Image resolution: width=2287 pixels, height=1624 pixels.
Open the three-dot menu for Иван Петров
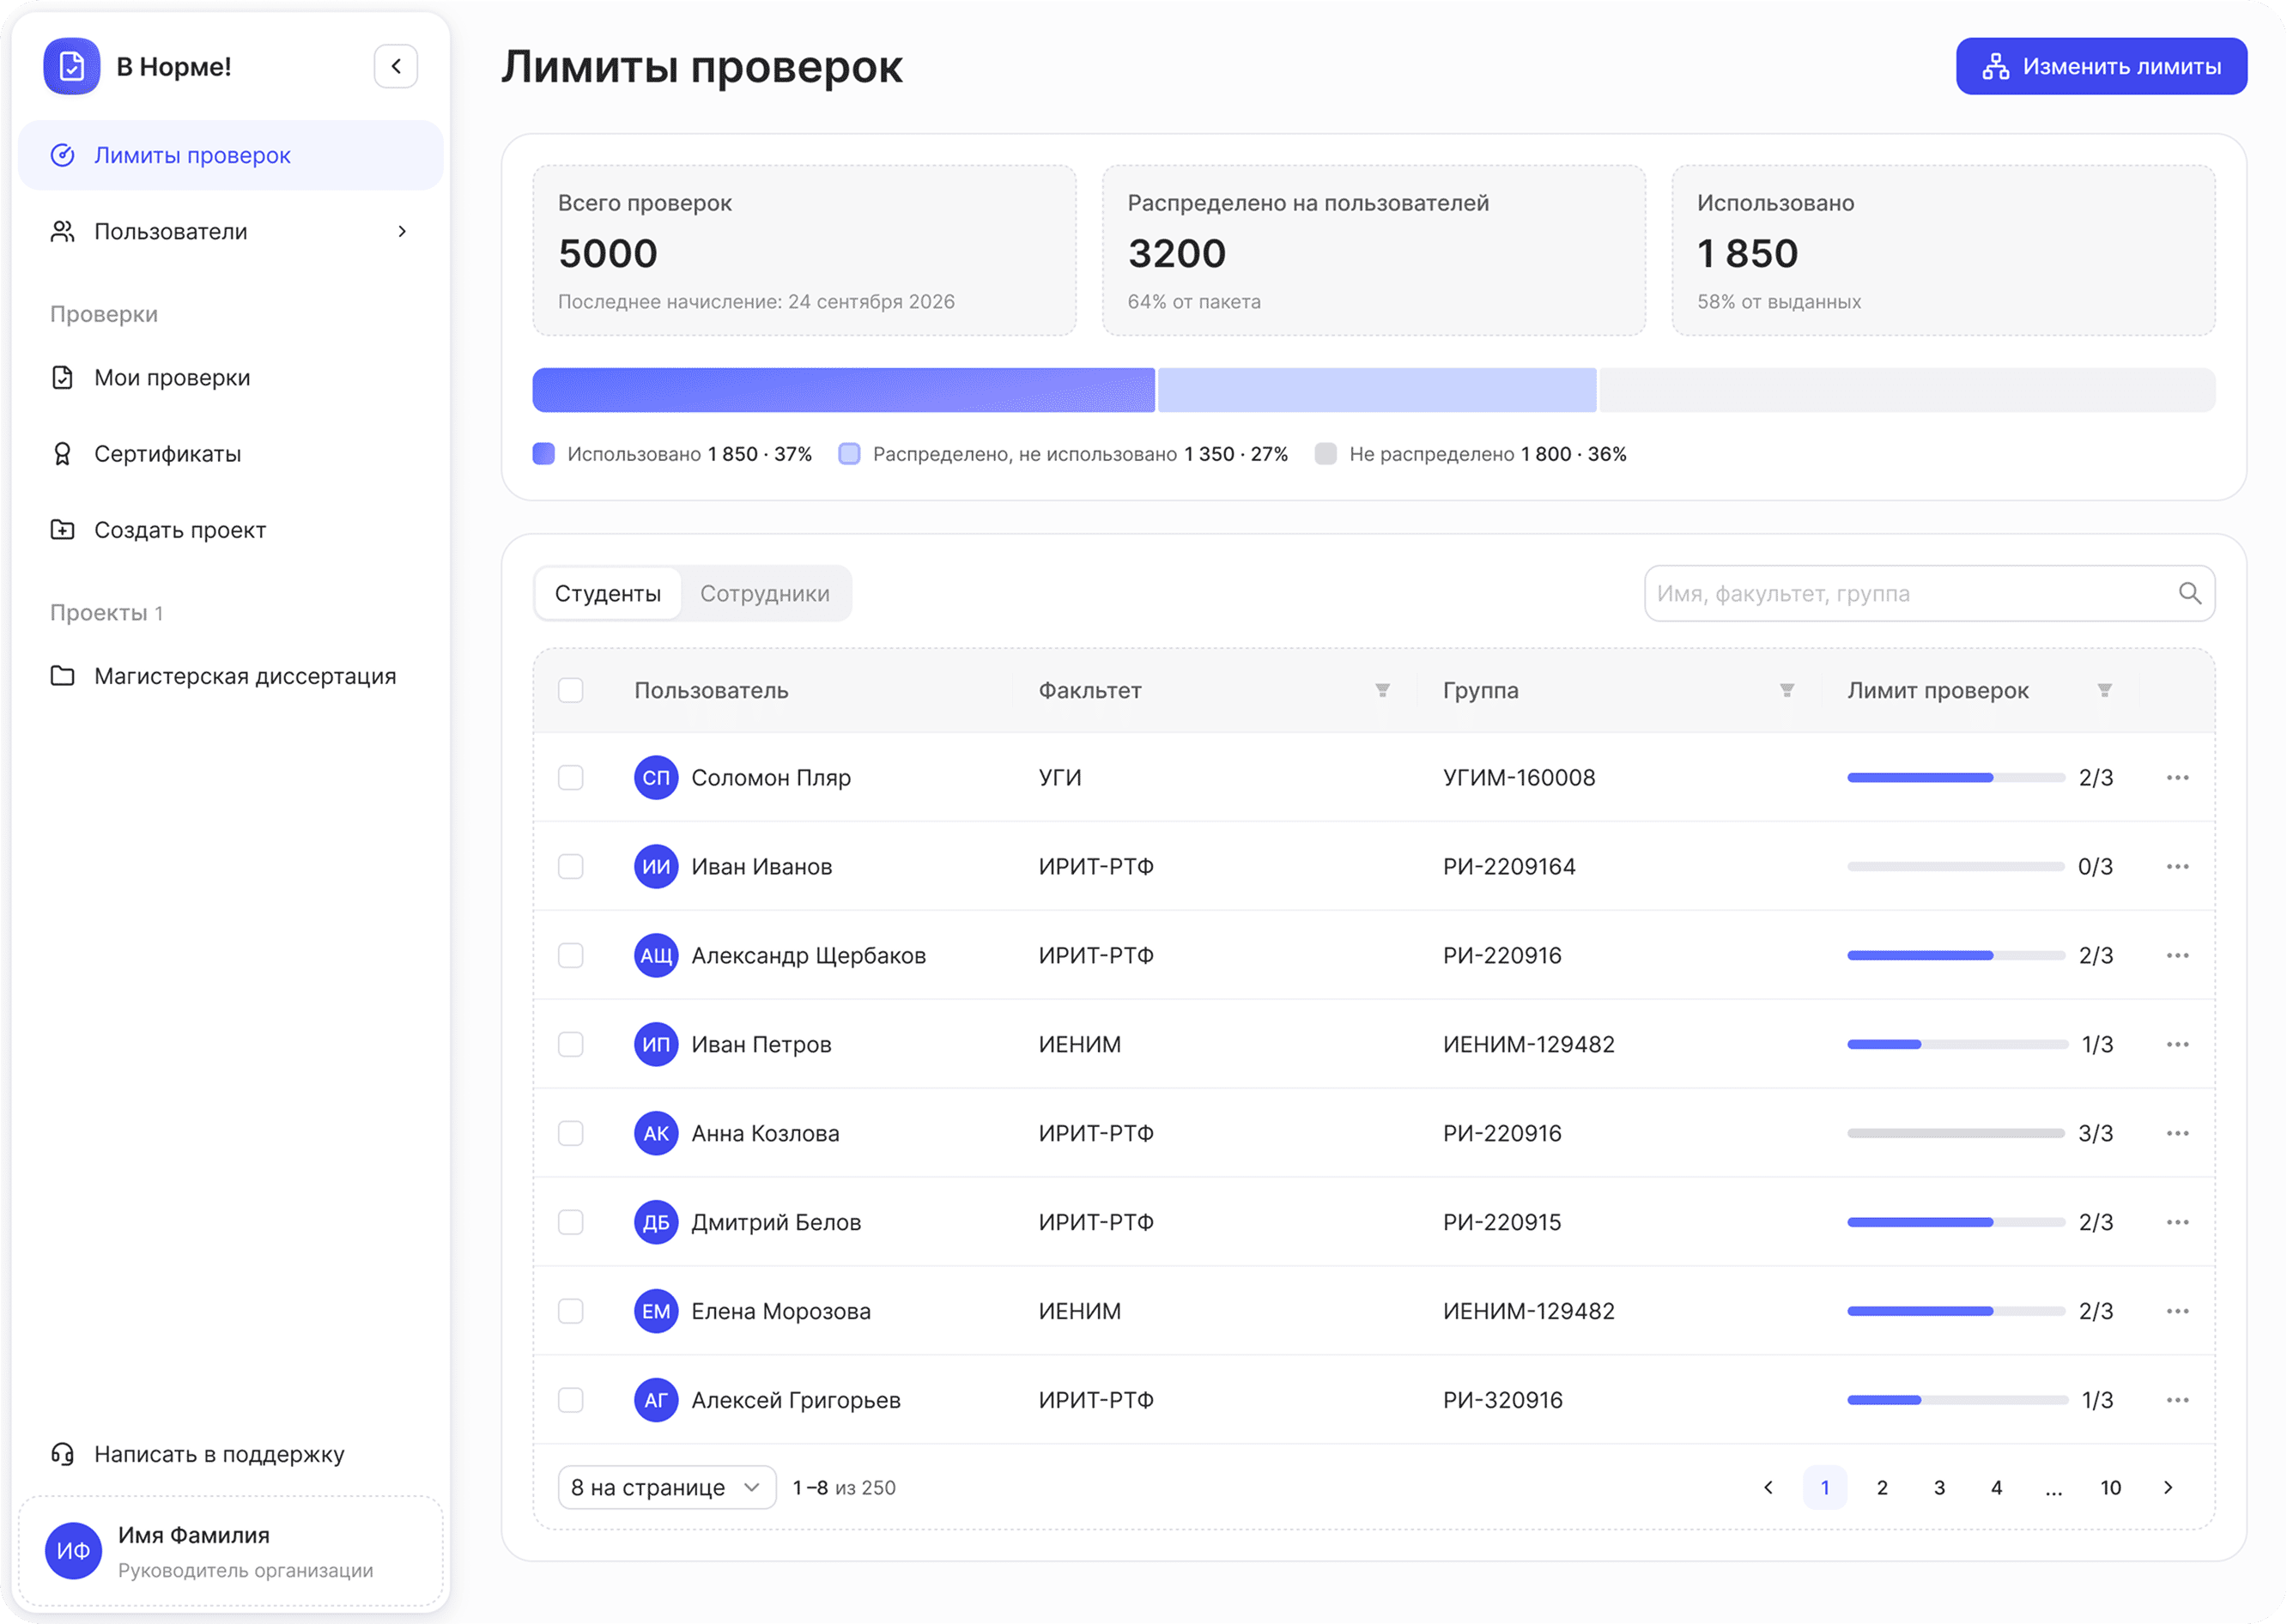coord(2178,1045)
